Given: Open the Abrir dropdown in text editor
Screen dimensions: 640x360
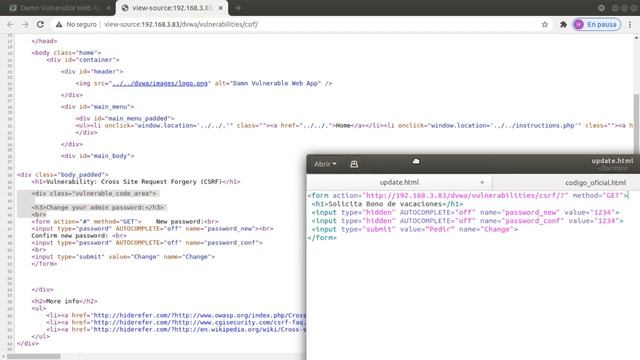Looking at the screenshot, I should [x=325, y=164].
